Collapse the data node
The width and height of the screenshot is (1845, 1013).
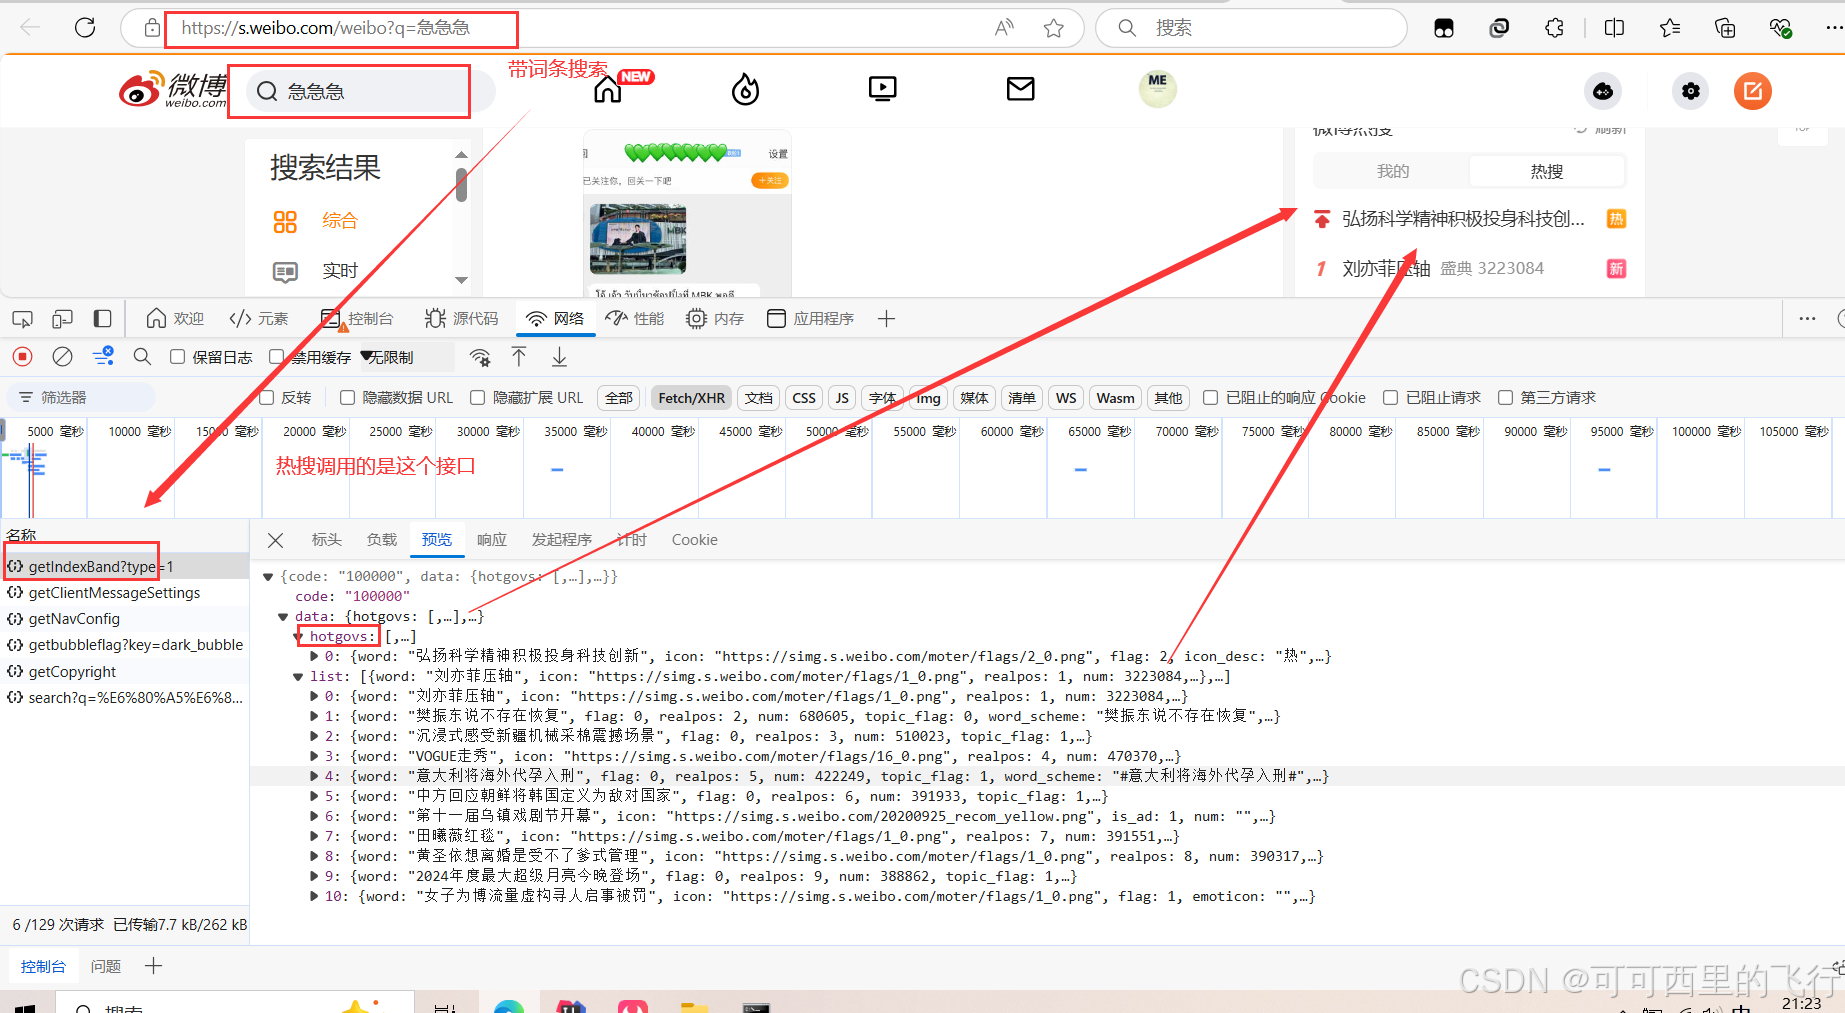(x=283, y=617)
